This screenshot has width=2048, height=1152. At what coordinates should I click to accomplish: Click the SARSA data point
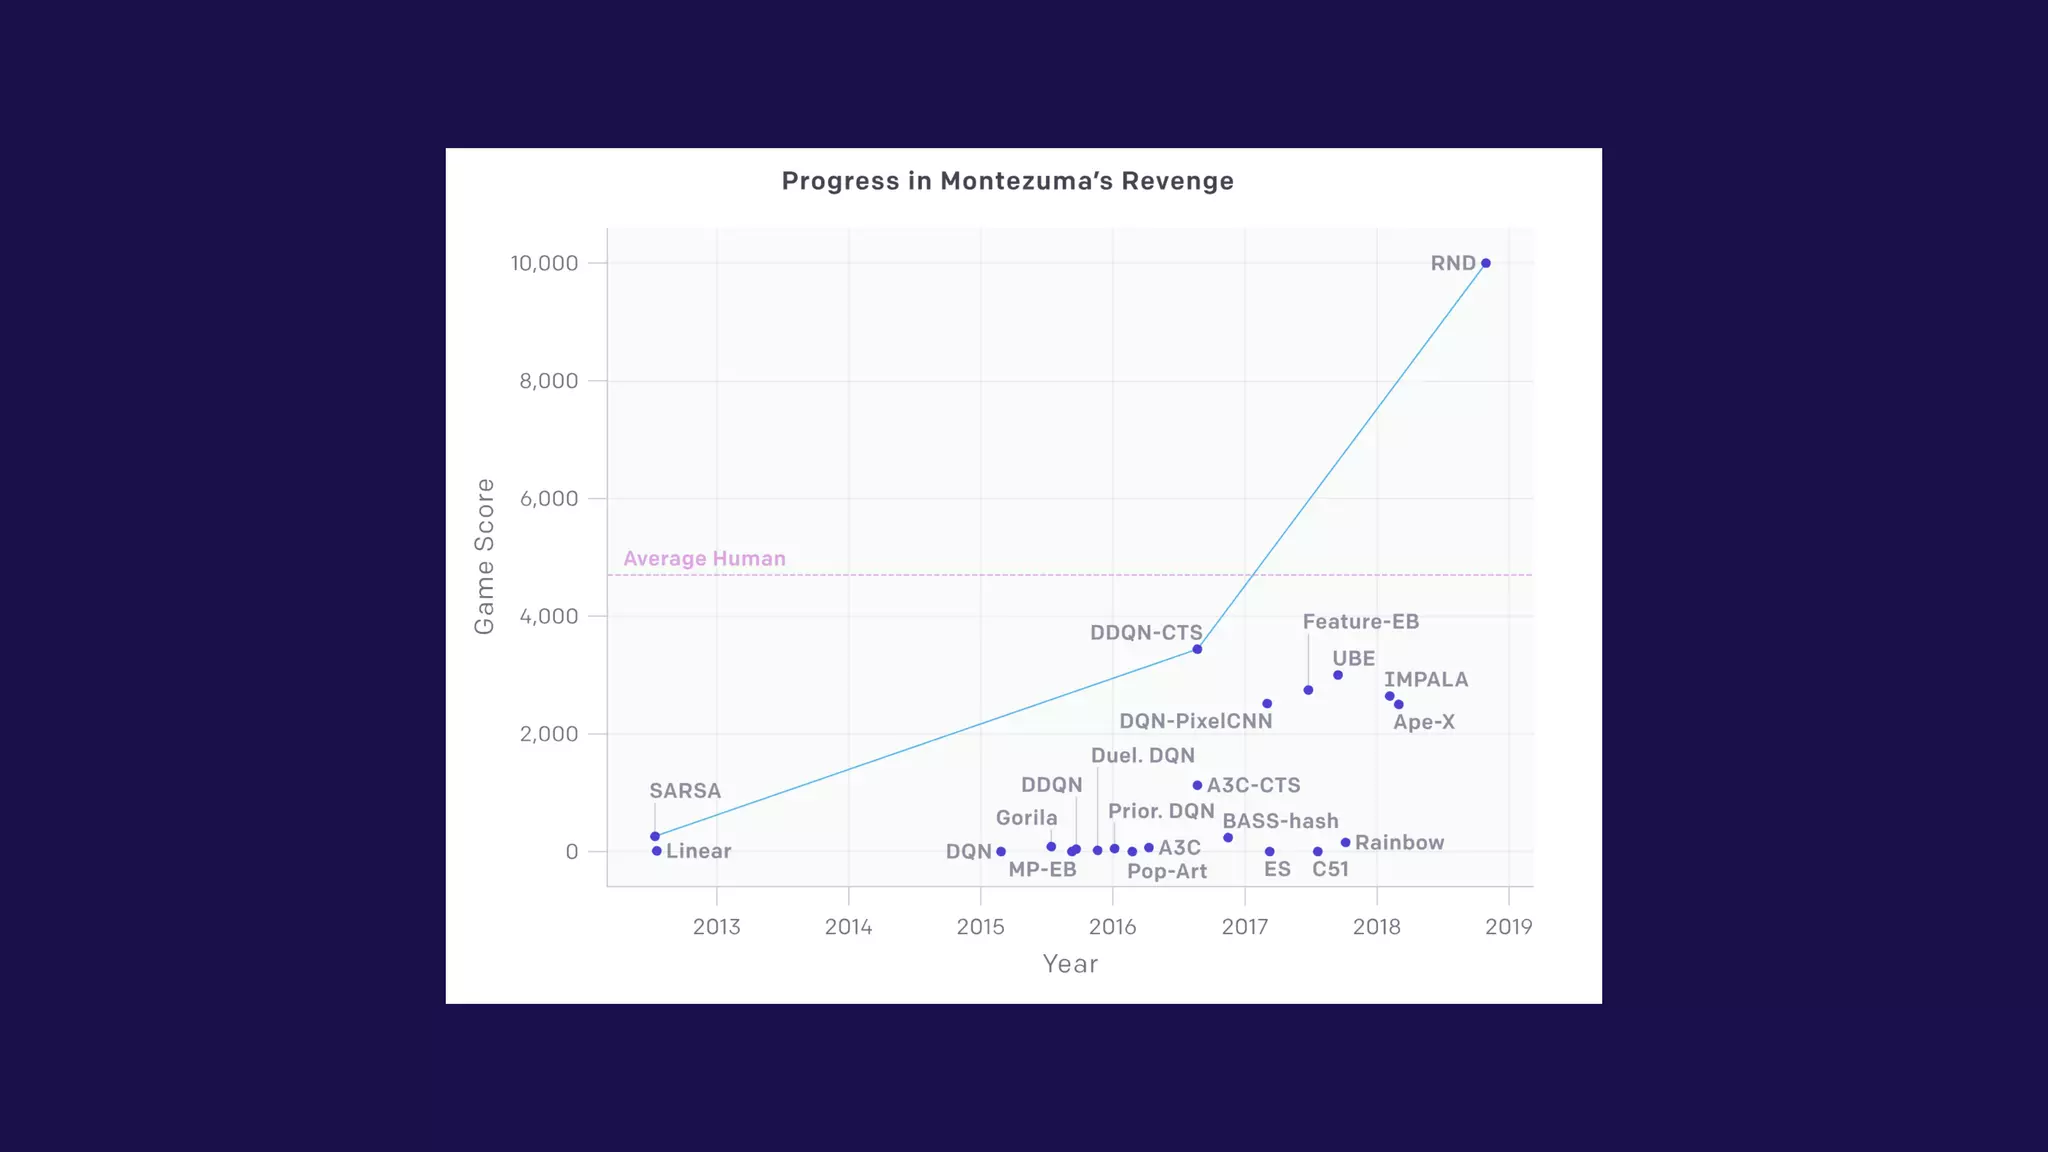point(655,836)
